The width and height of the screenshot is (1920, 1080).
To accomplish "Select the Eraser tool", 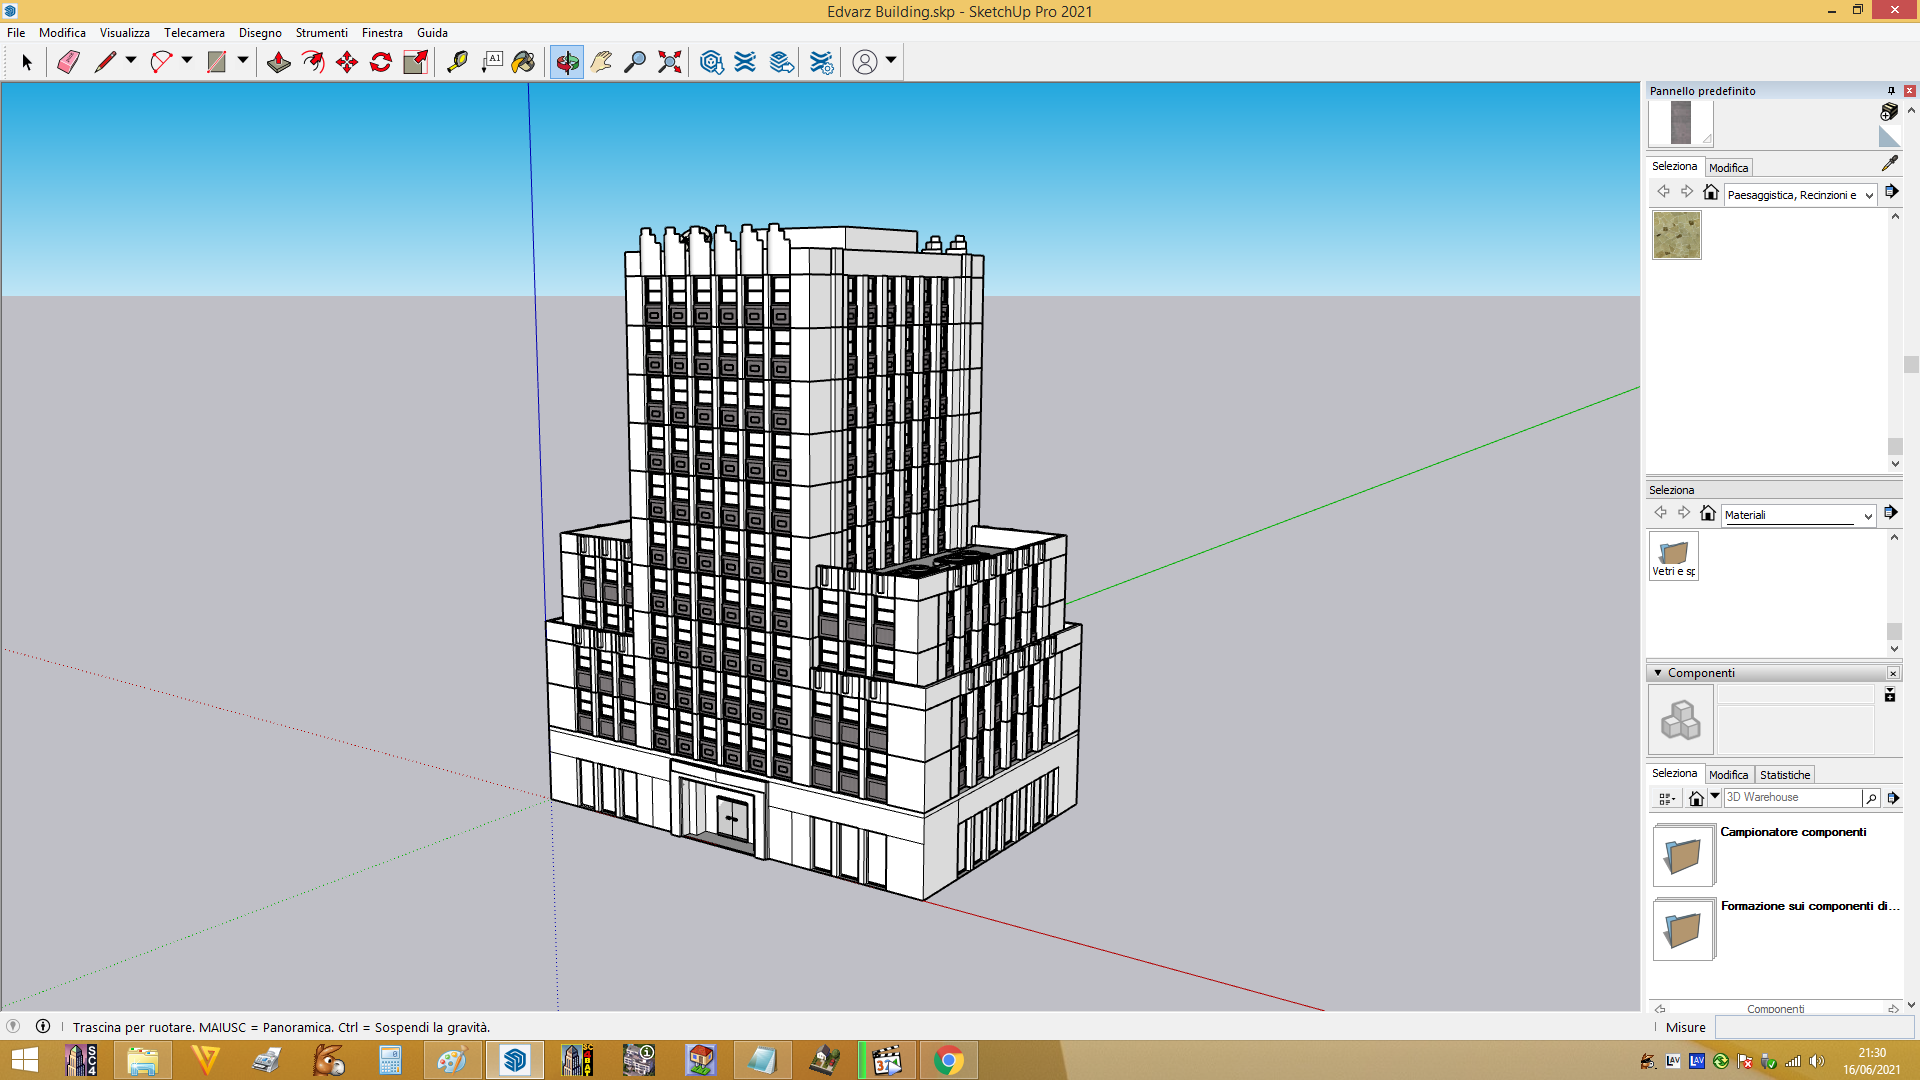I will coord(68,62).
